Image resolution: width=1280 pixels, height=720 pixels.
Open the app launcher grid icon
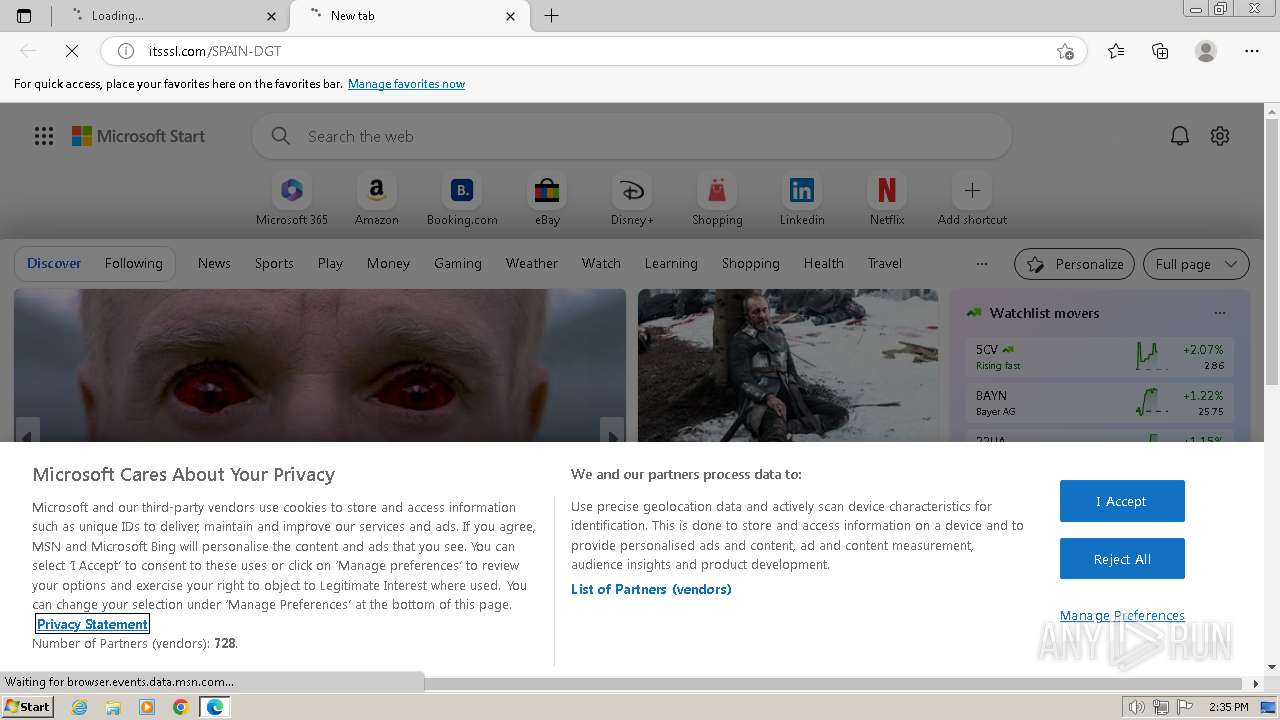[x=44, y=136]
